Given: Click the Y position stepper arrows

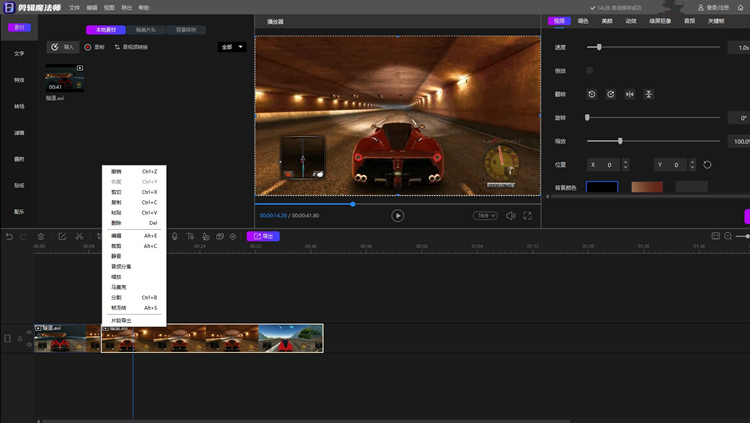Looking at the screenshot, I should point(692,165).
